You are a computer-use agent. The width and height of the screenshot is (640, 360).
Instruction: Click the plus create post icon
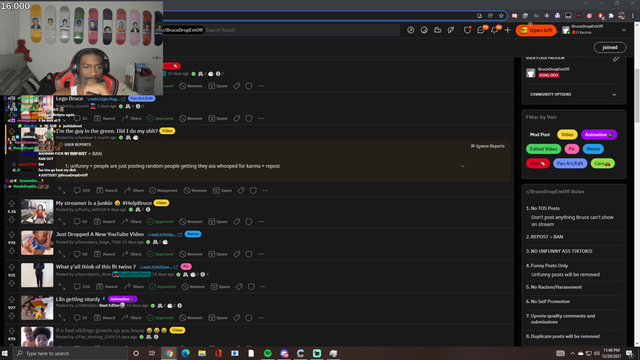pos(508,30)
